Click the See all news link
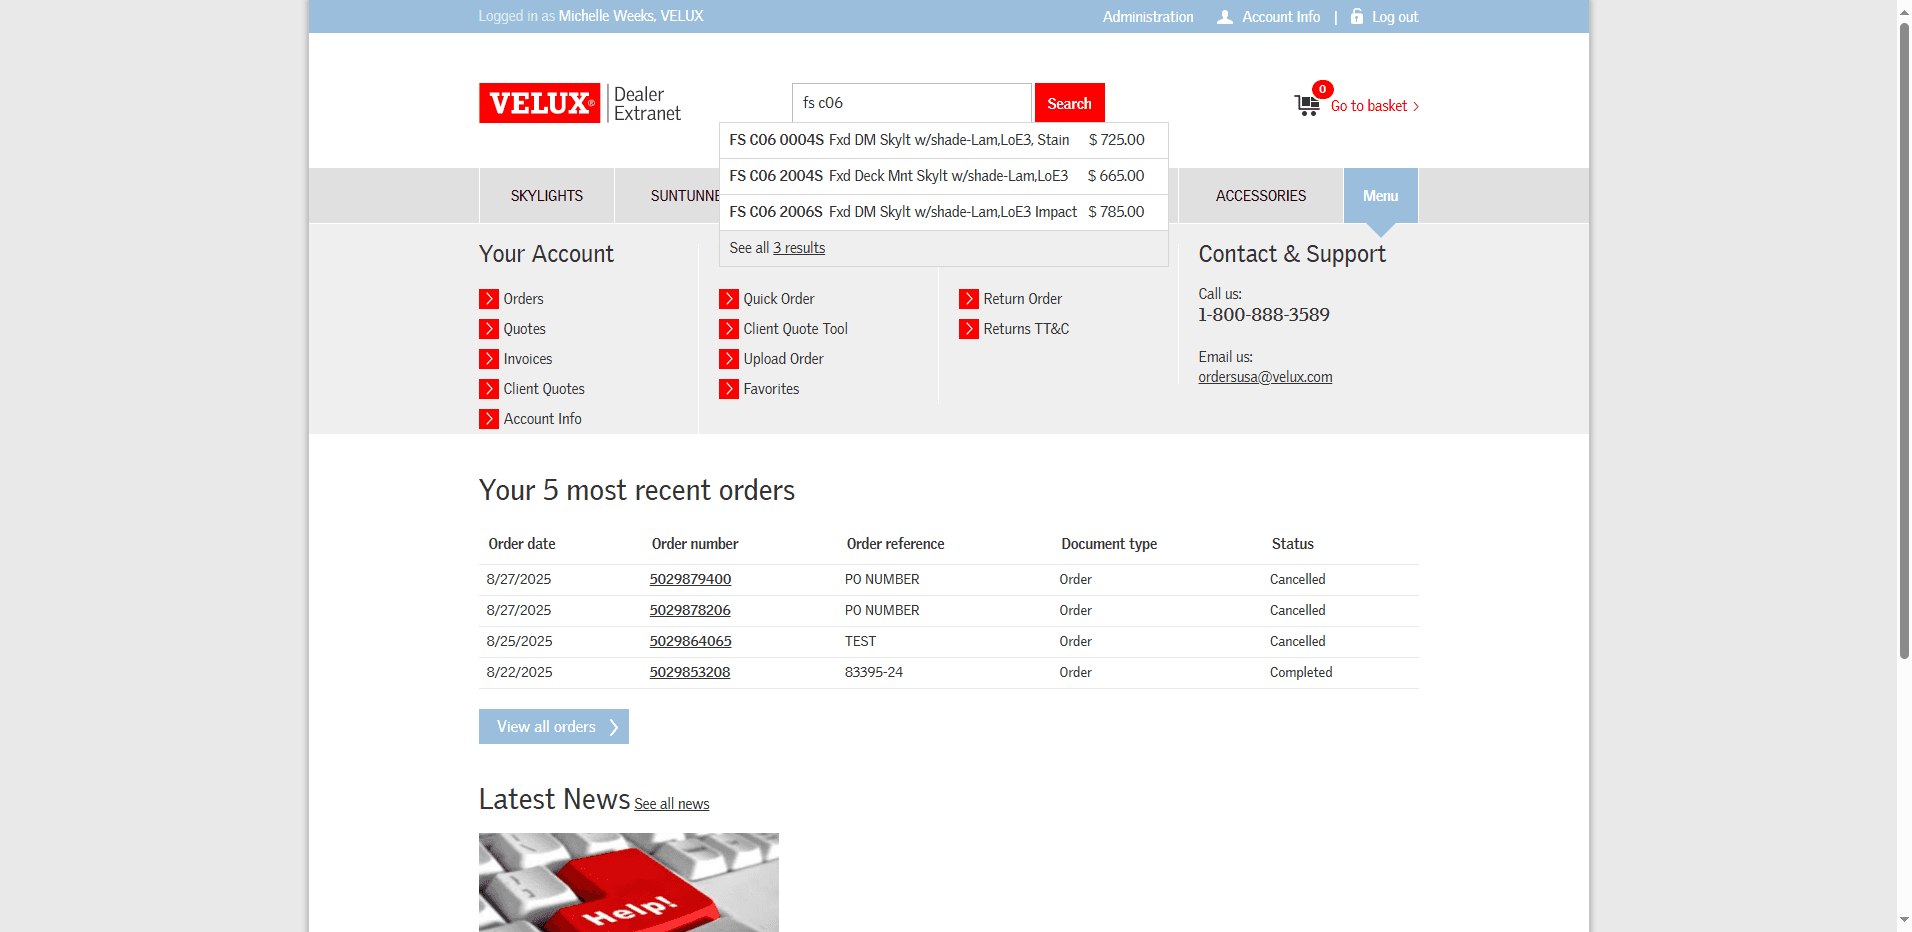 (672, 804)
